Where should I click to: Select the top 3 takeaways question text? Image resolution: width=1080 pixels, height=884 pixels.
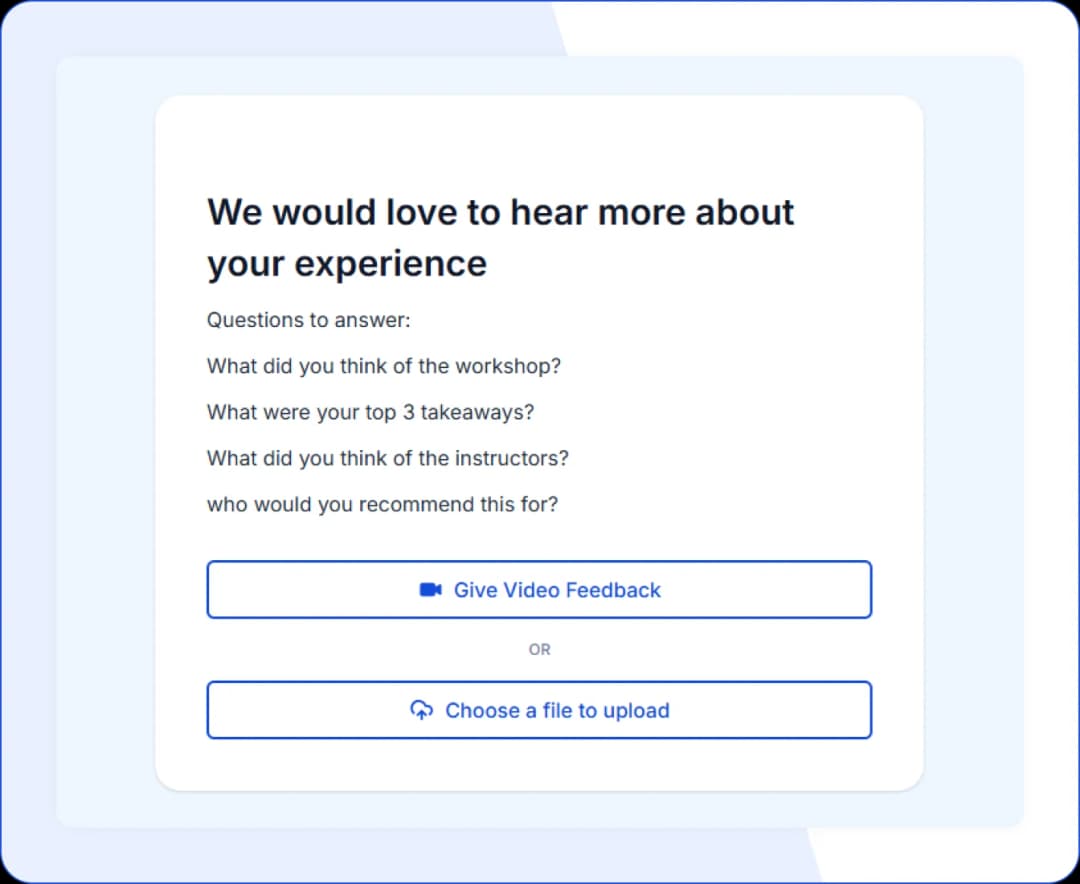tap(370, 412)
